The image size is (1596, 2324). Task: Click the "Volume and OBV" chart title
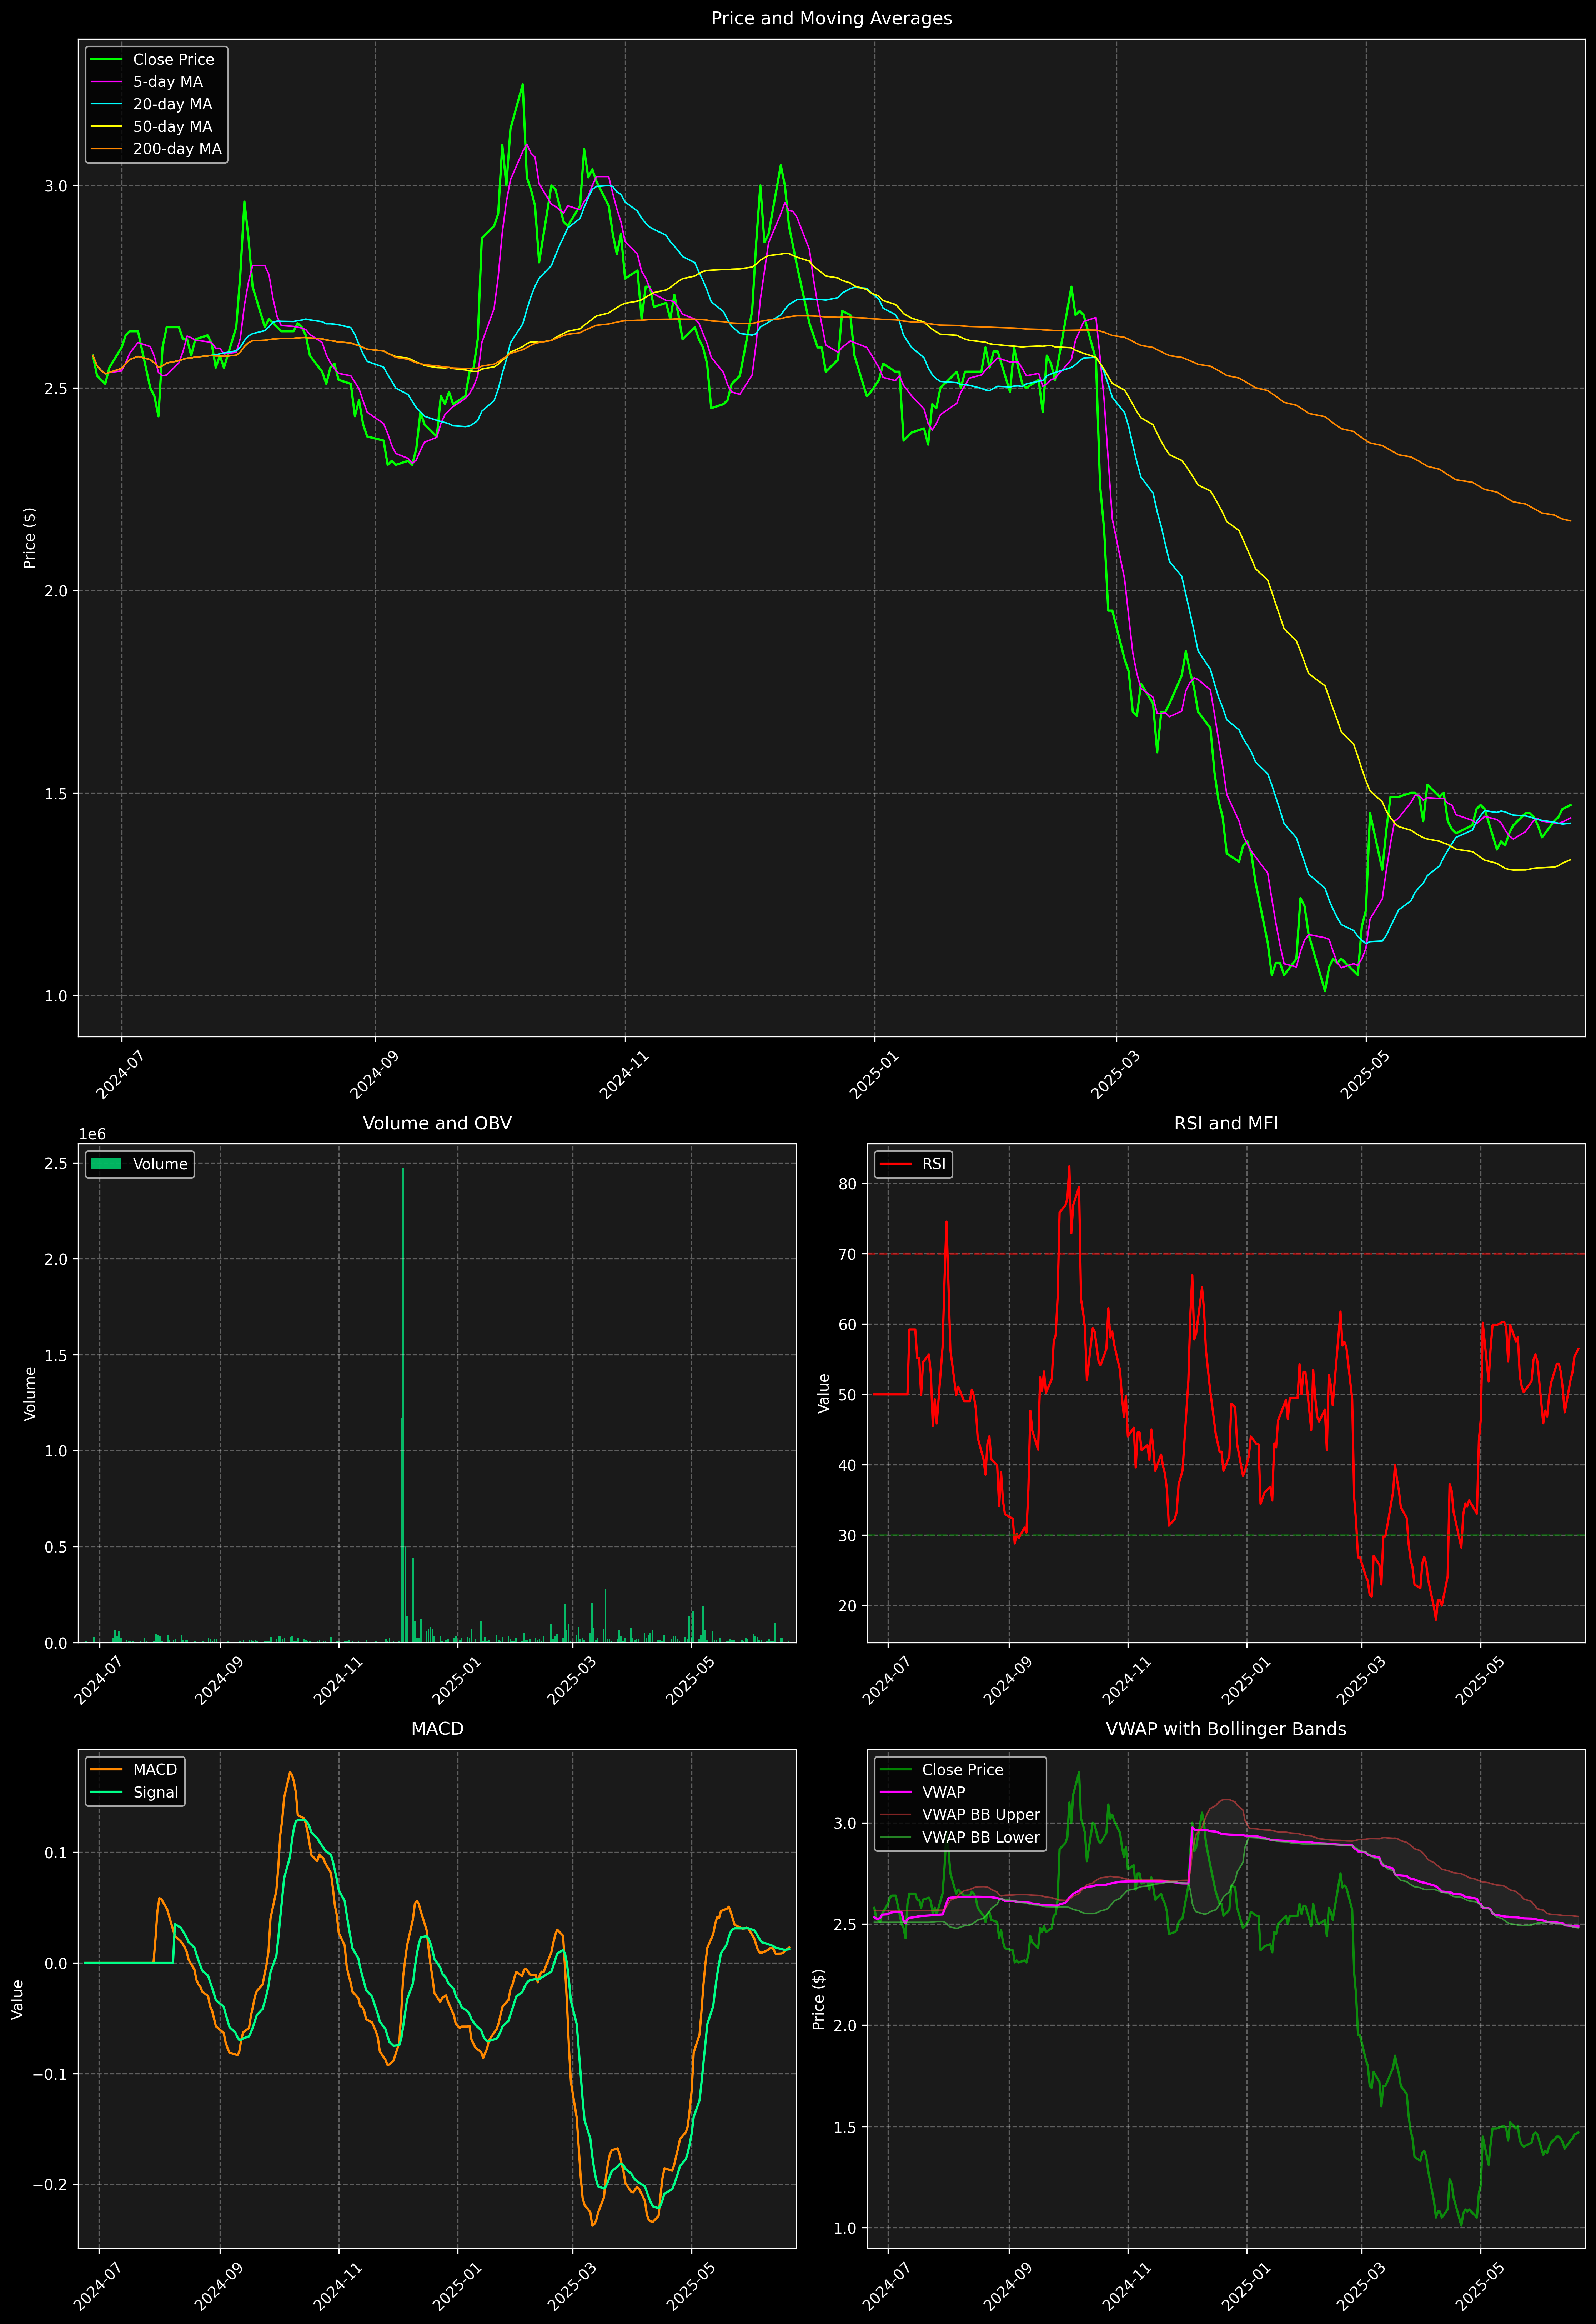click(437, 1123)
